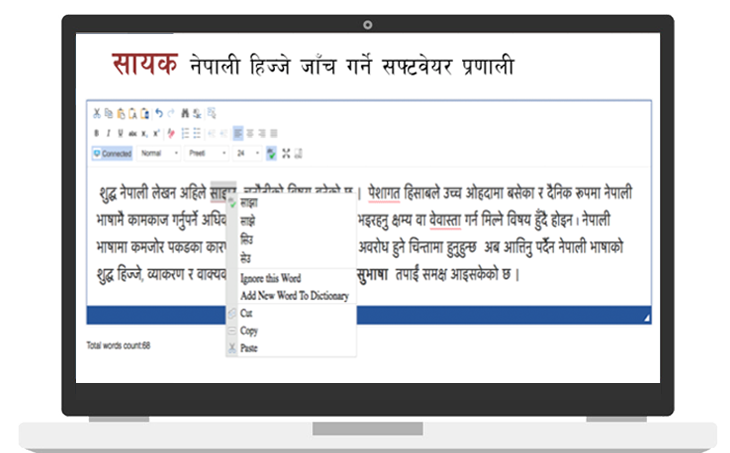This screenshot has height=453, width=730.
Task: Select Paste in the context menu
Action: [249, 348]
